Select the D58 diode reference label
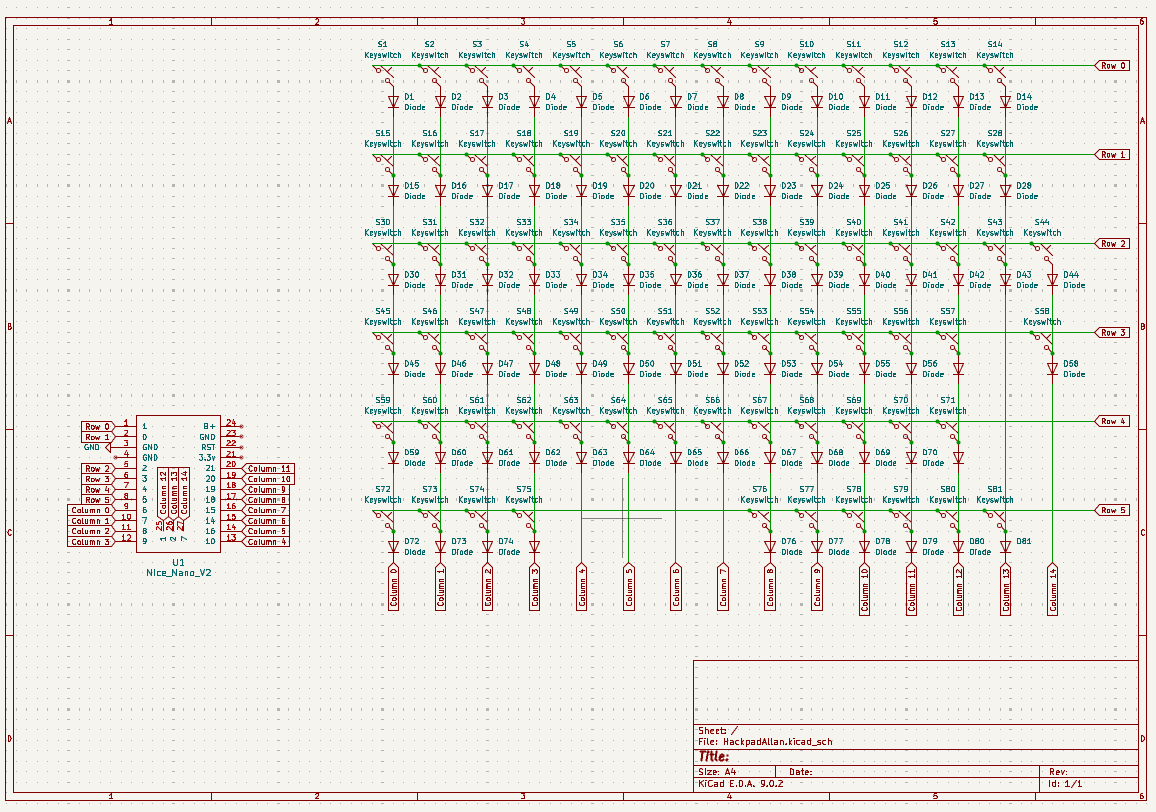This screenshot has height=812, width=1156. coord(1071,364)
